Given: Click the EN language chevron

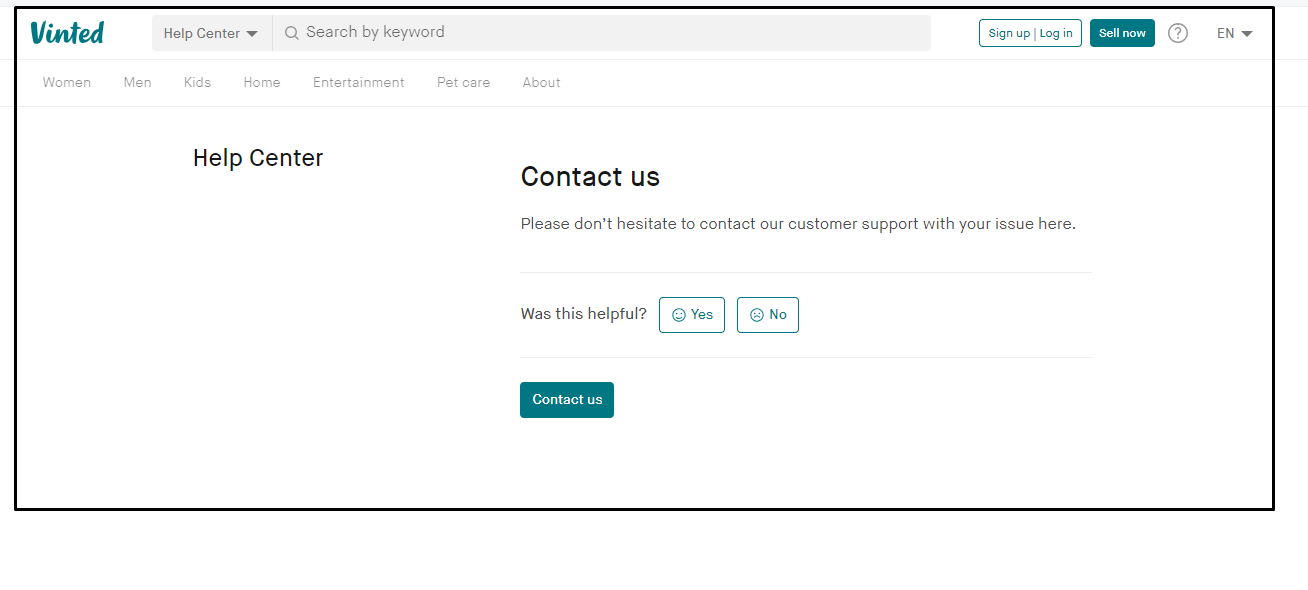Looking at the screenshot, I should click(1246, 32).
